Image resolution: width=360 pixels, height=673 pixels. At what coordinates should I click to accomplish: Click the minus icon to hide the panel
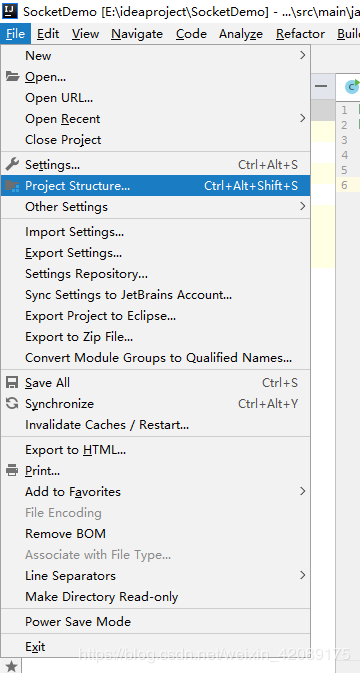pos(321,86)
